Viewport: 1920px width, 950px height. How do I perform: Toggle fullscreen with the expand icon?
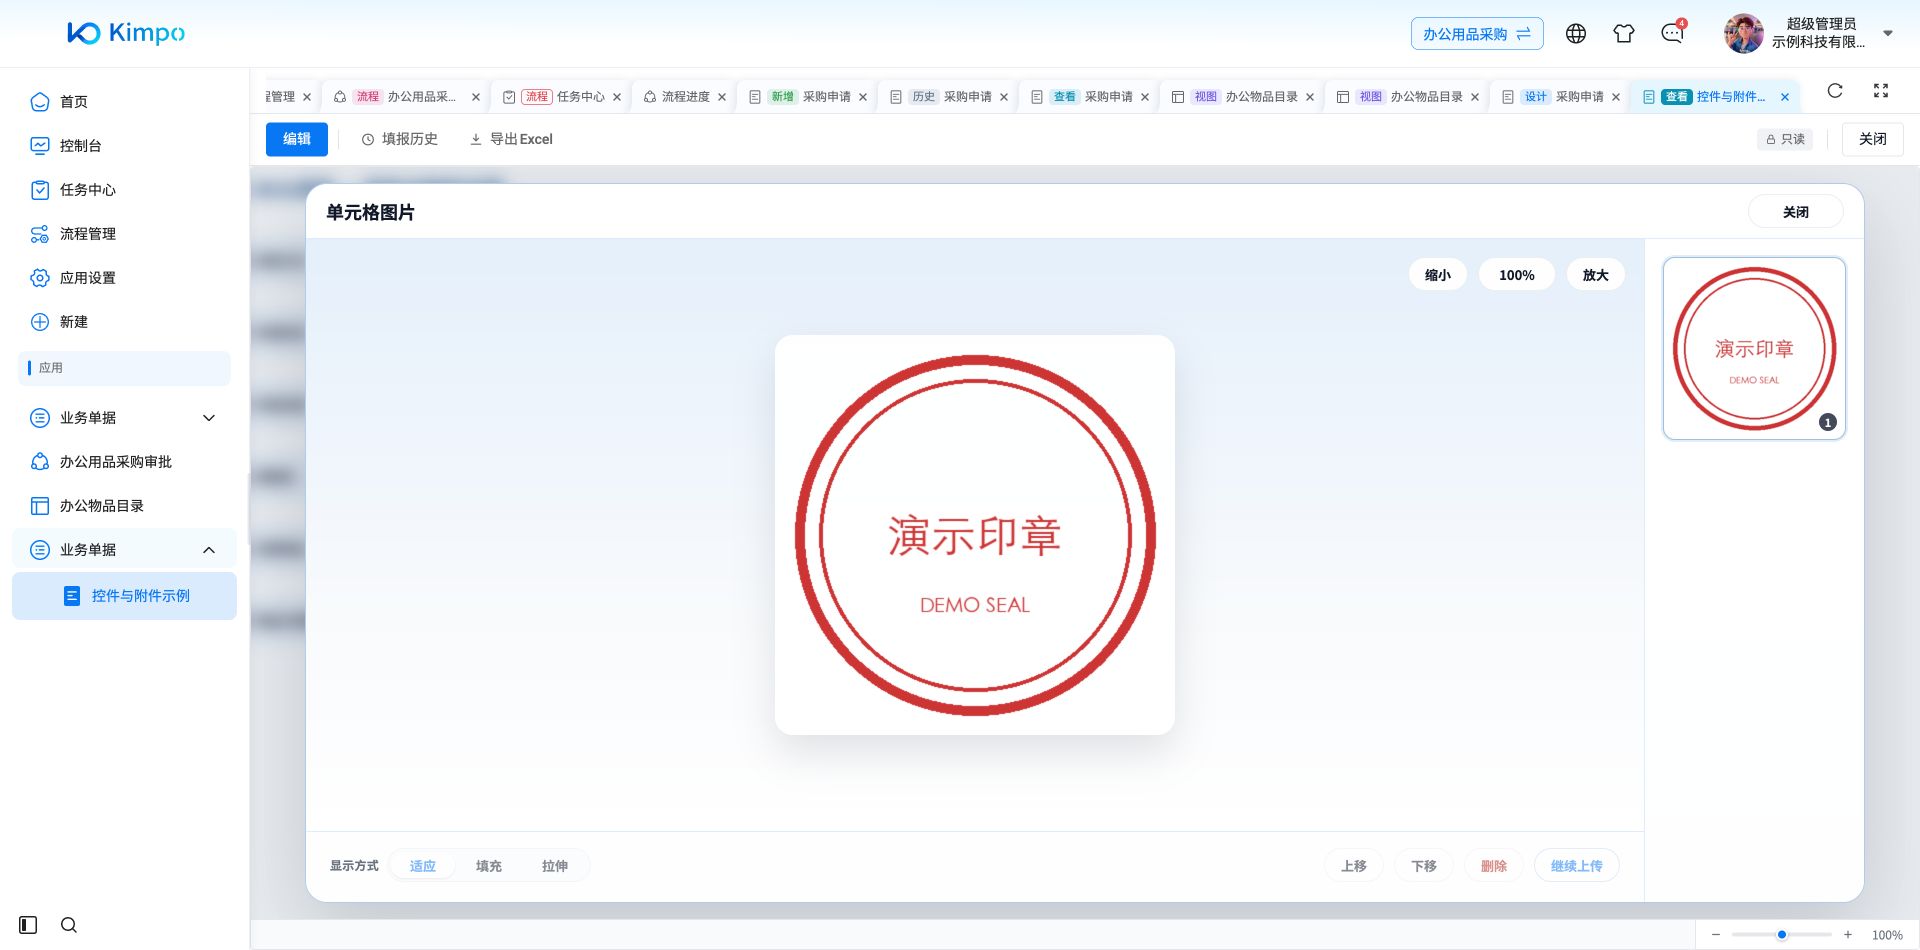(1881, 91)
